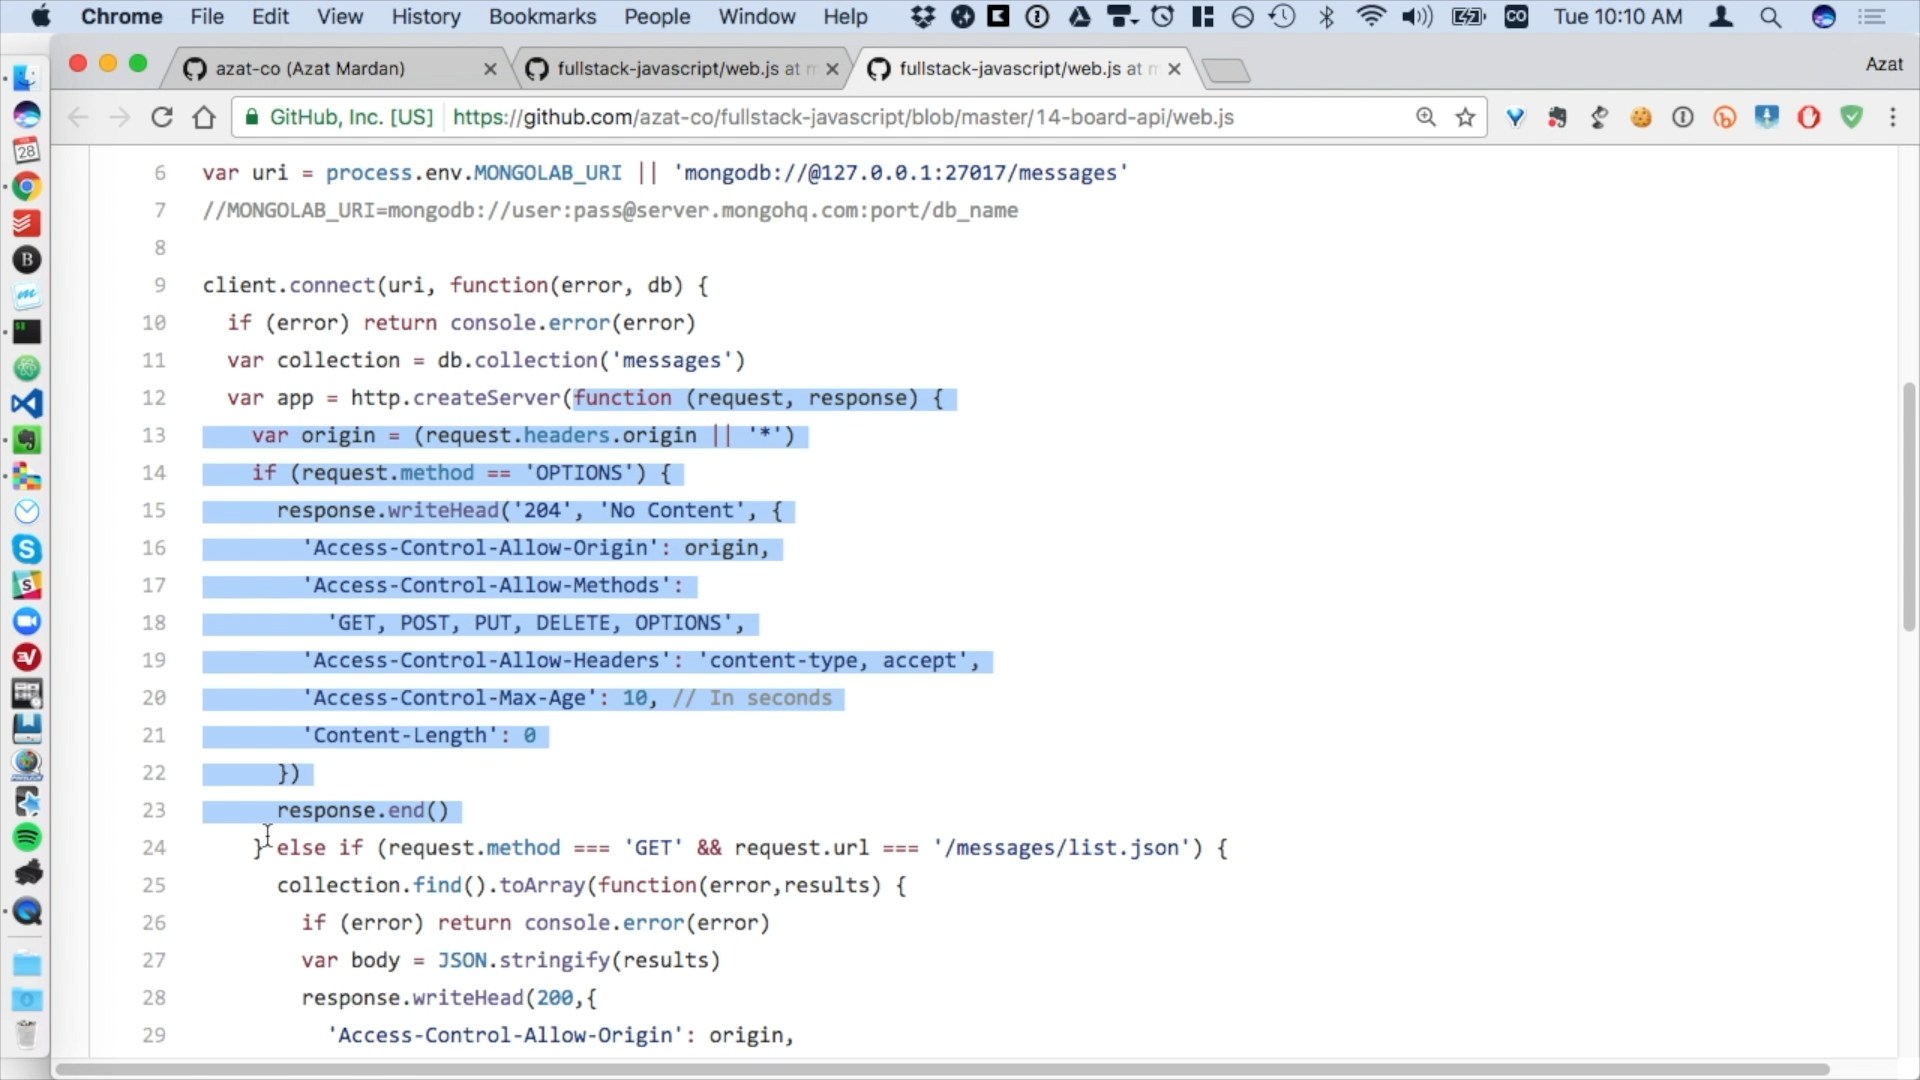Open Dropbox menu bar icon
The image size is (1920, 1080).
922,17
